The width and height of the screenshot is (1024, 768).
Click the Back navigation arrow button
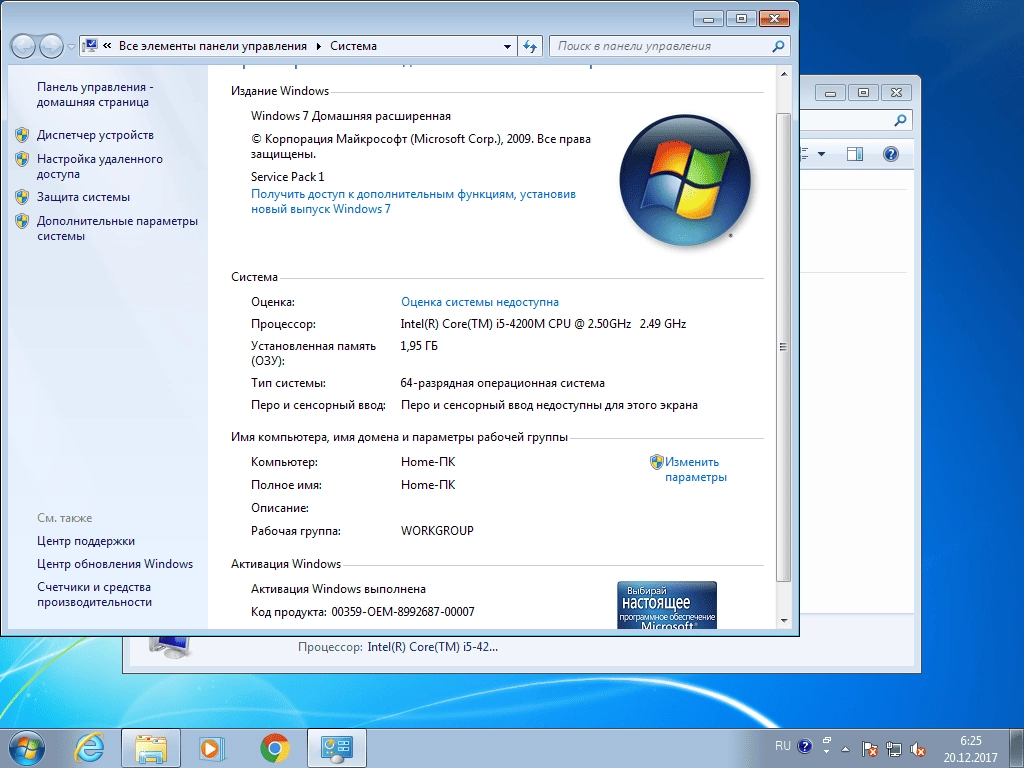coord(23,46)
